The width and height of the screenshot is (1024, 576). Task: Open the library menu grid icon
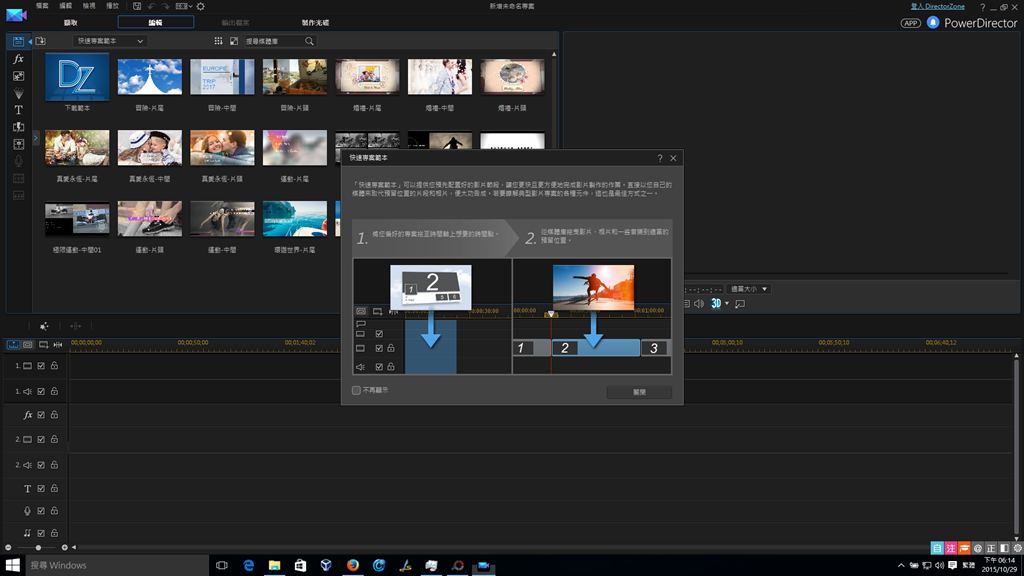pyautogui.click(x=218, y=41)
